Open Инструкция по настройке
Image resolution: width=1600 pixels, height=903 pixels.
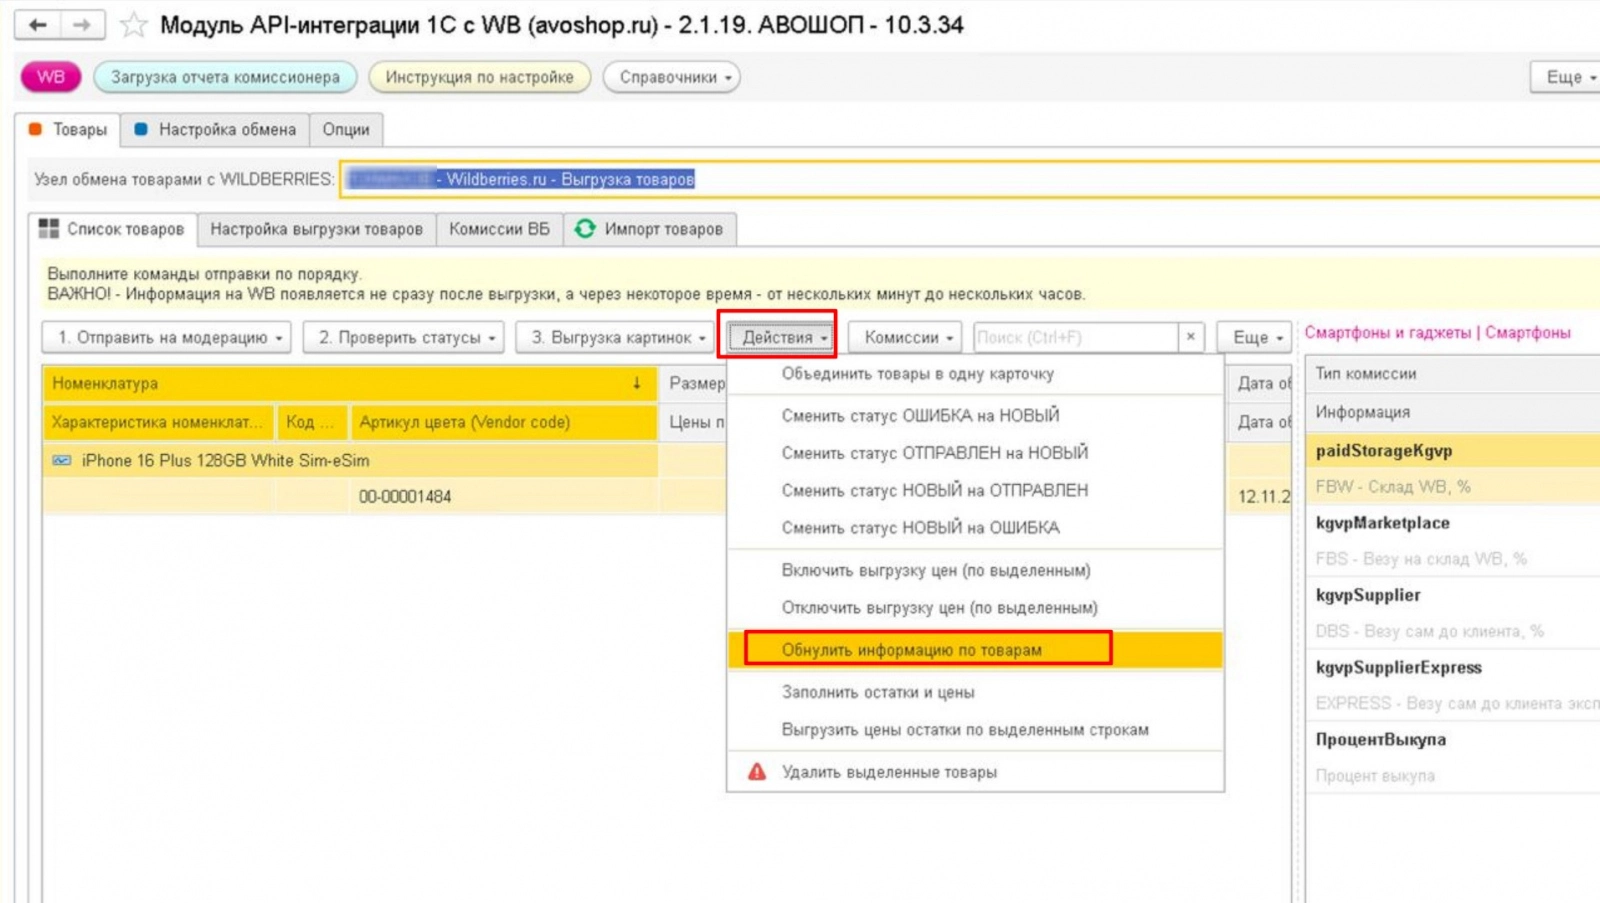point(480,77)
